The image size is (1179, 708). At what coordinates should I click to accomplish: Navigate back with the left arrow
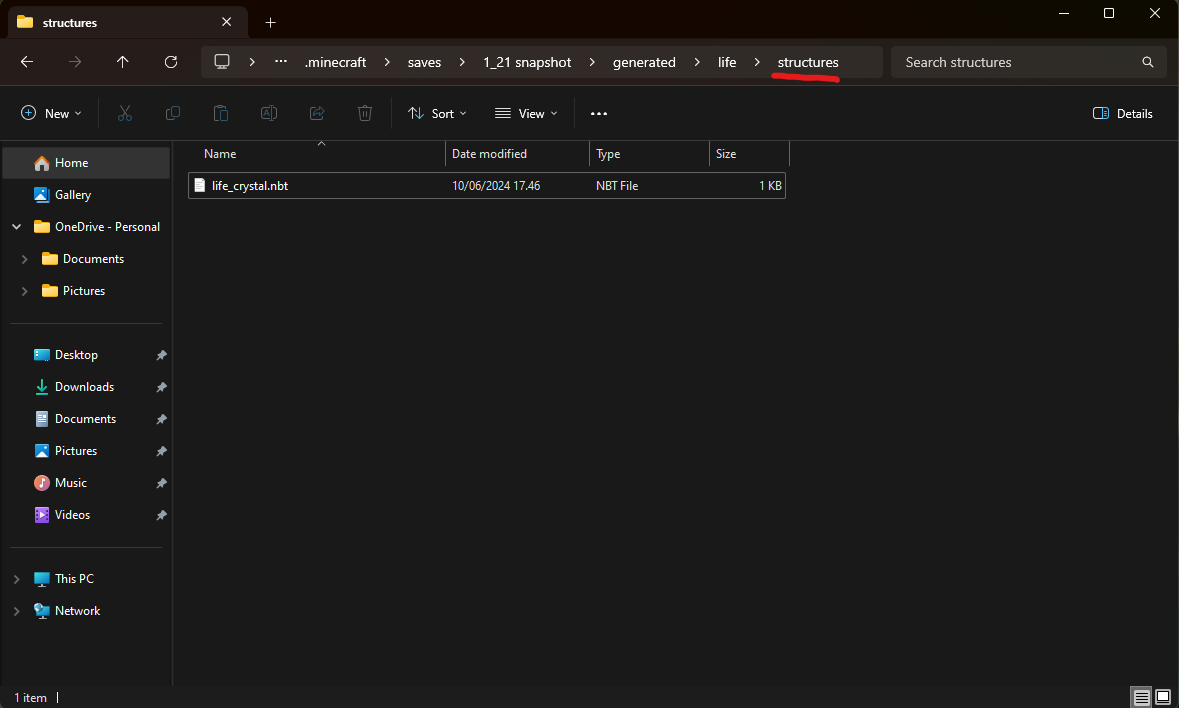(27, 62)
